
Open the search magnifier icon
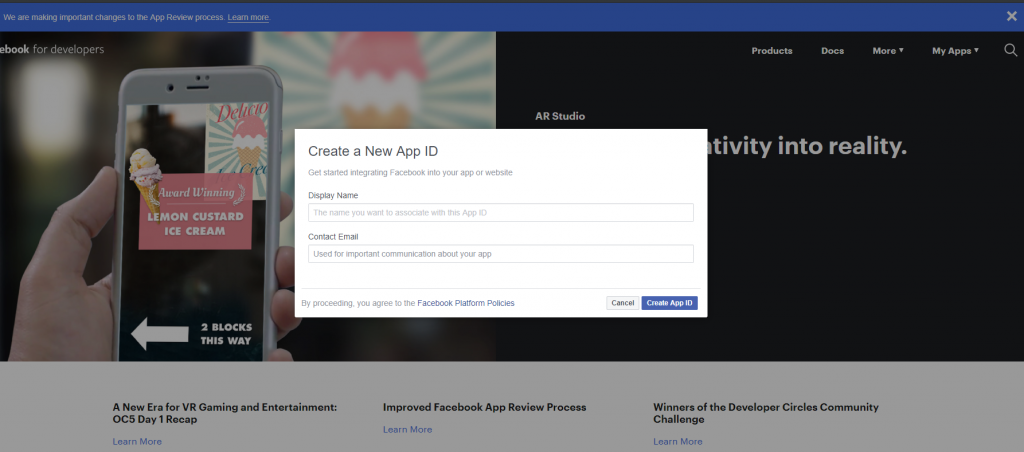[1010, 50]
